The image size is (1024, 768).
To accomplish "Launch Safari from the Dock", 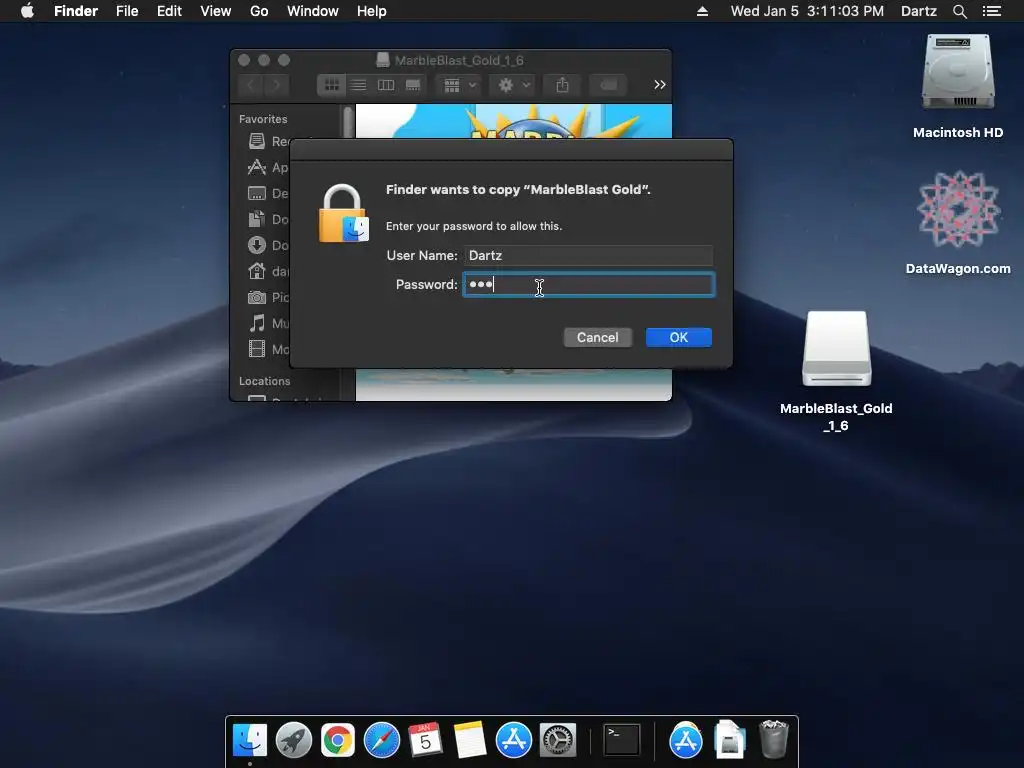I will [x=381, y=740].
